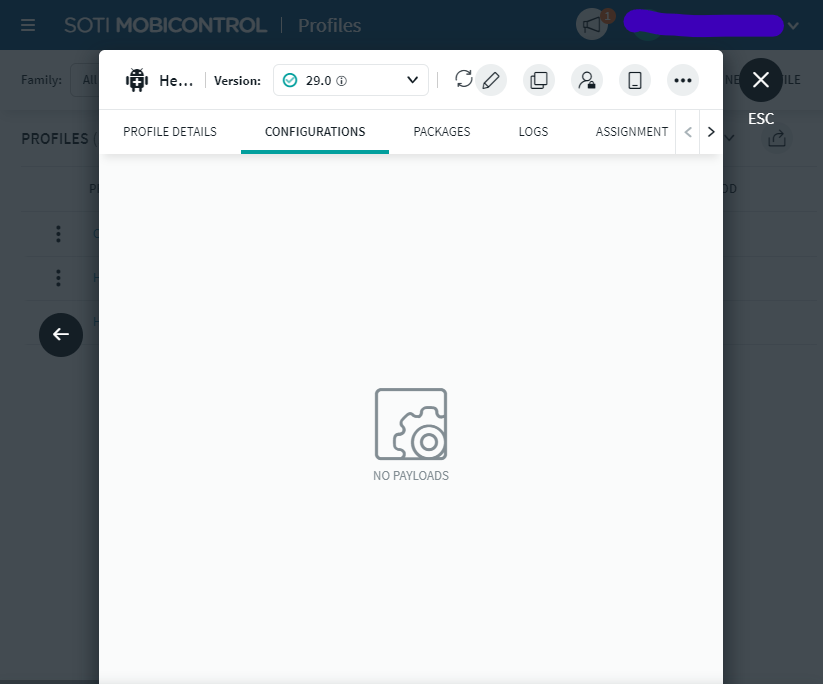This screenshot has width=823, height=684.
Task: Expand the Version 29.0 dropdown
Action: coord(412,80)
